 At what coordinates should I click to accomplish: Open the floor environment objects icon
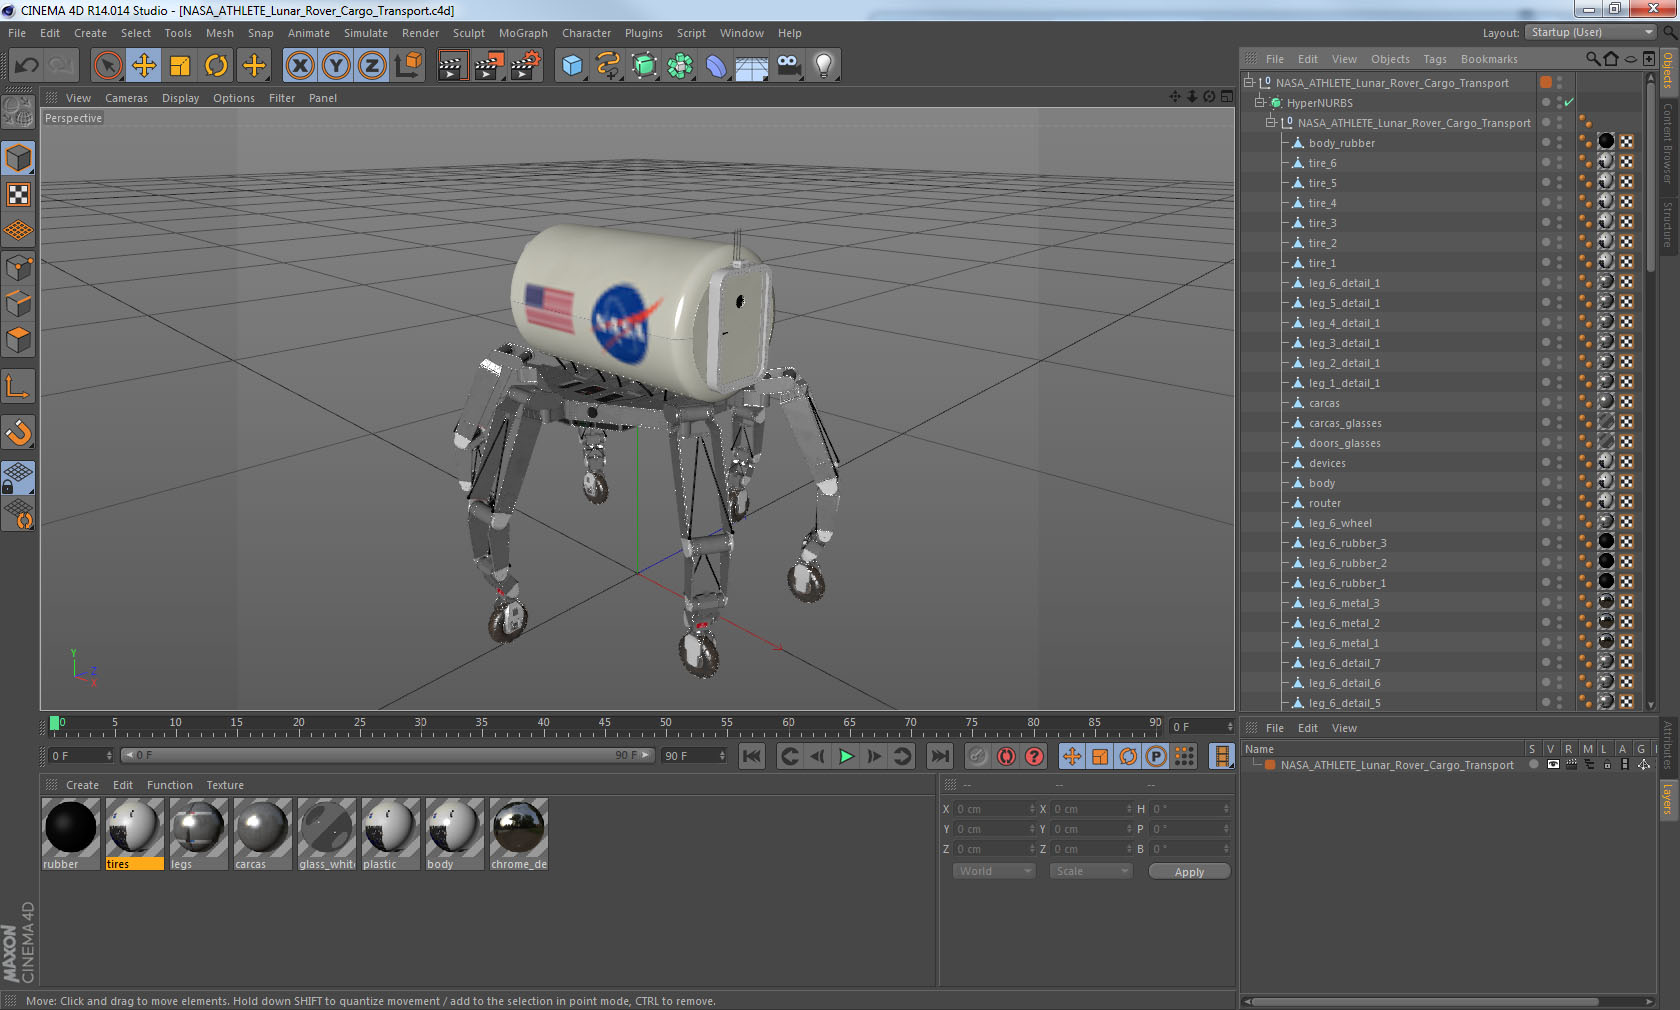pos(752,66)
